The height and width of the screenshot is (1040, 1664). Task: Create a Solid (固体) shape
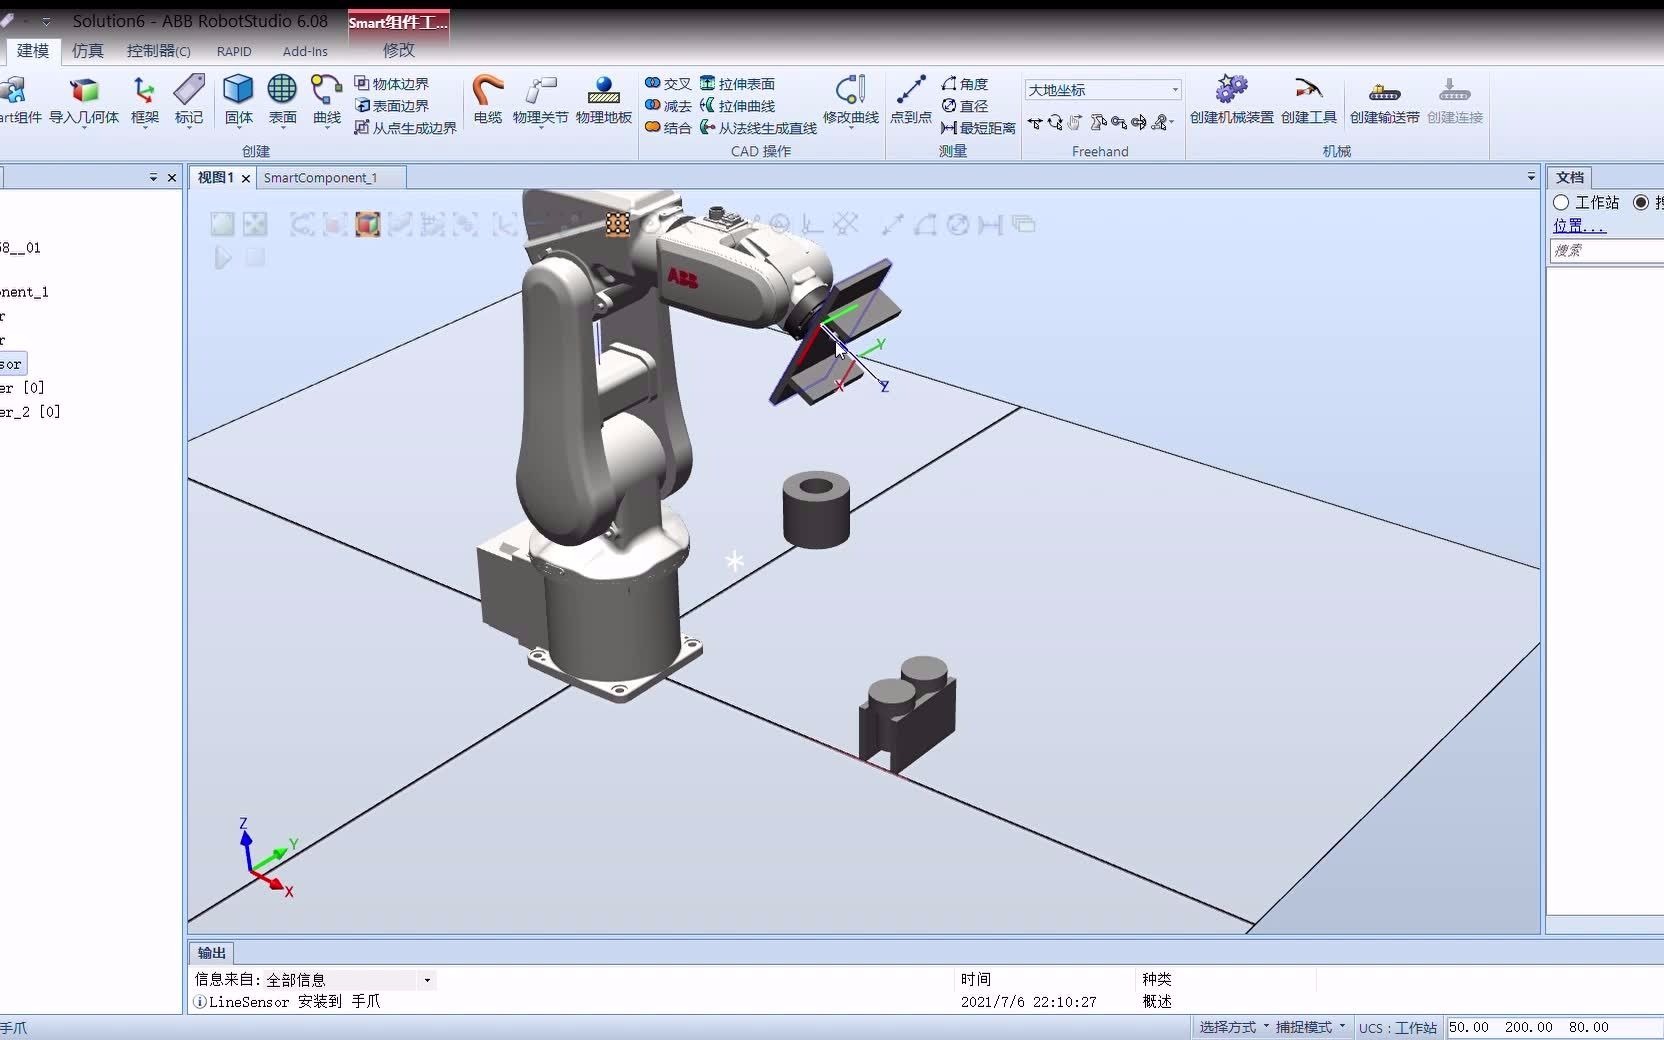click(238, 100)
